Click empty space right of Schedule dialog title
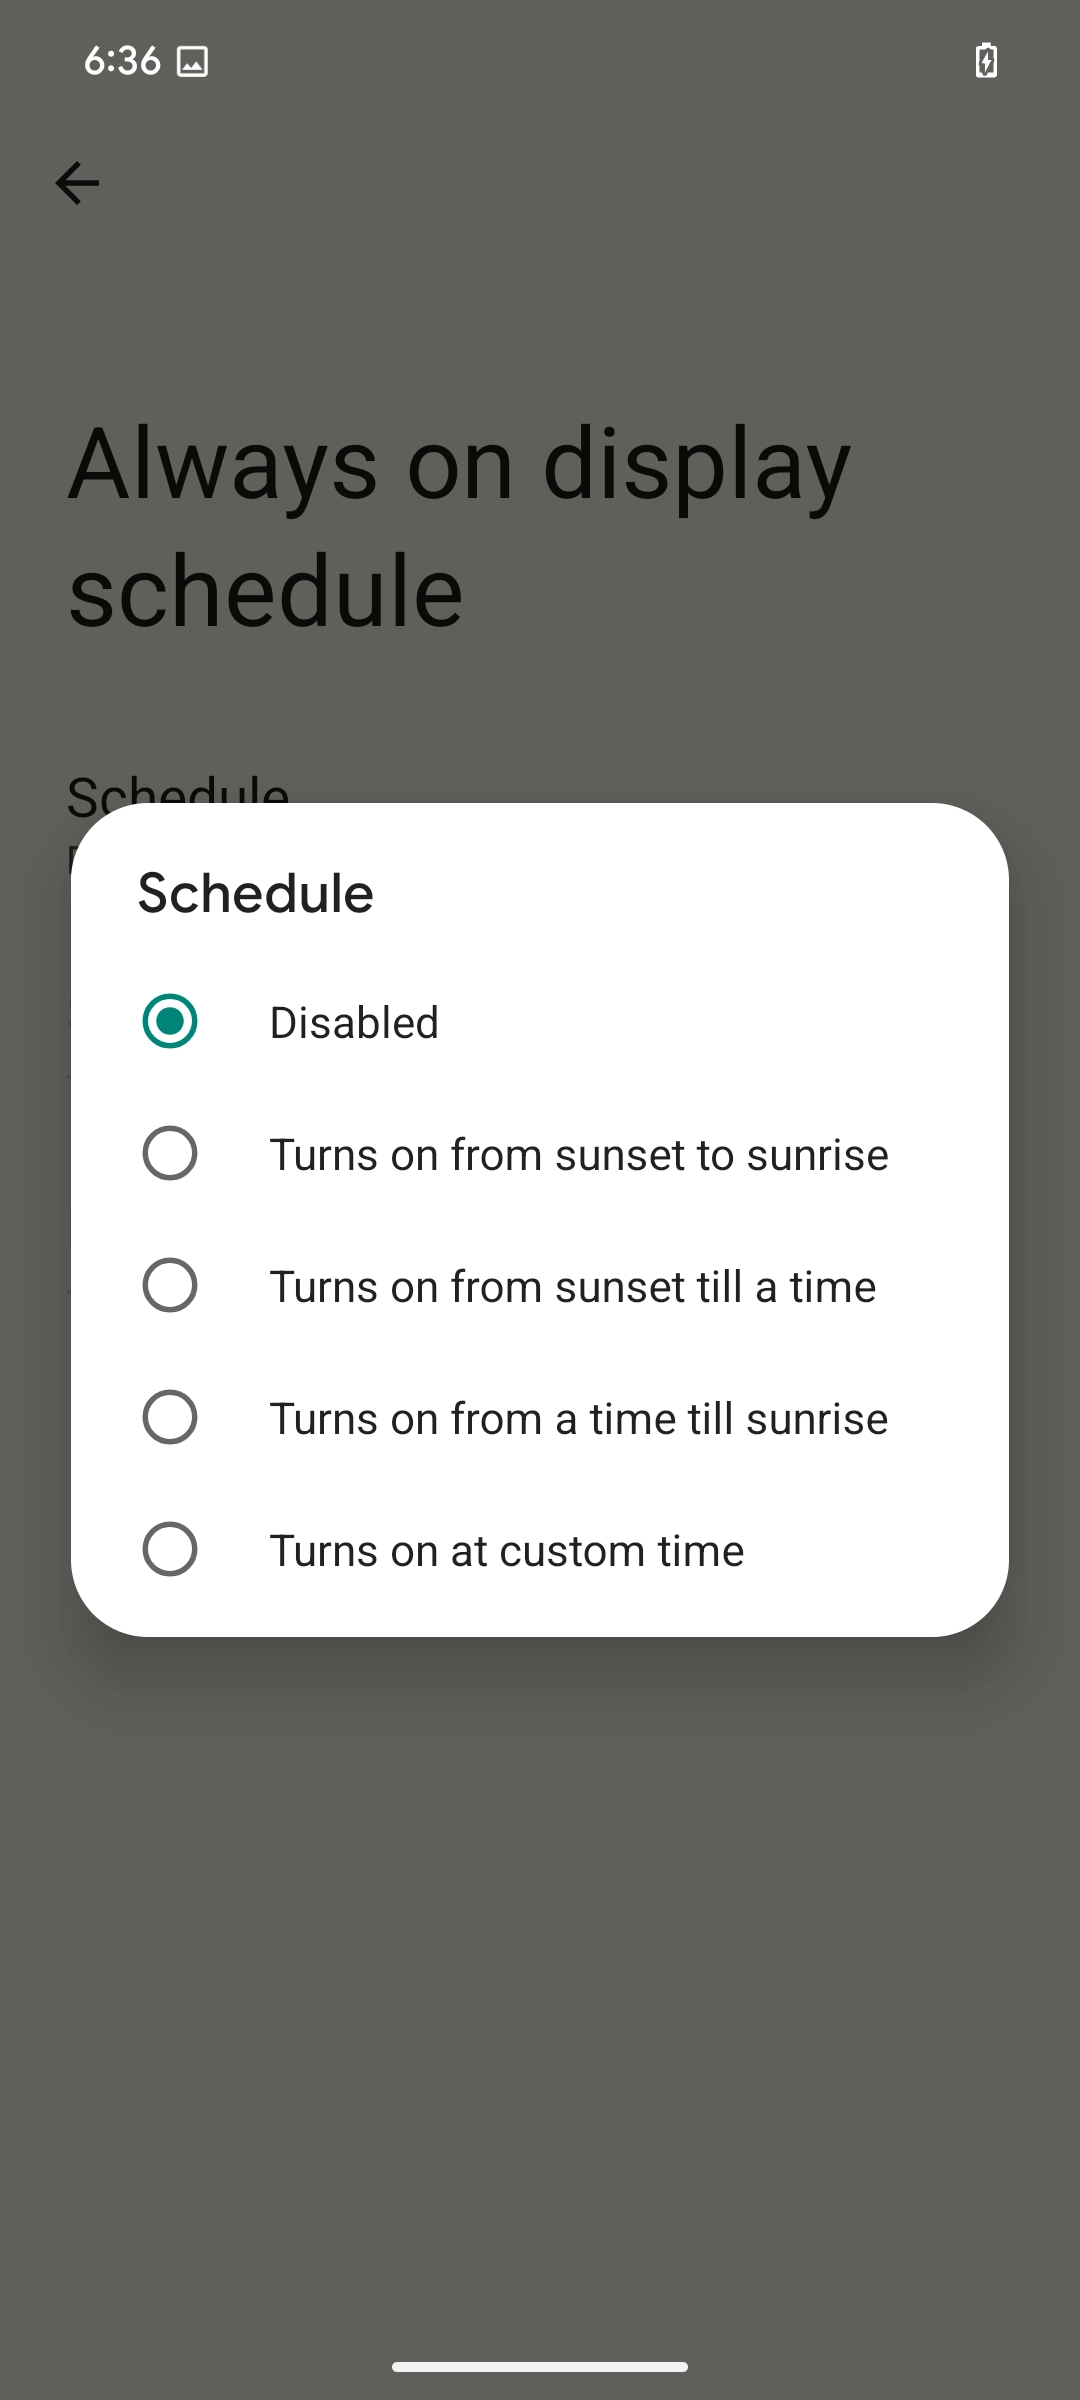The height and width of the screenshot is (2400, 1080). (x=700, y=893)
